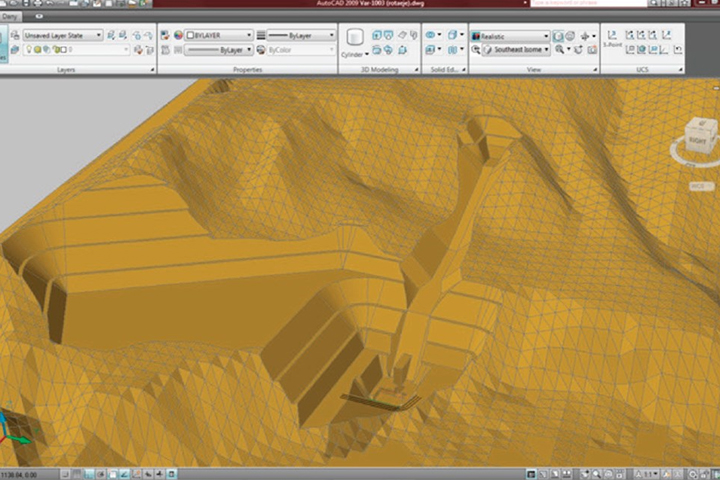This screenshot has width=720, height=480.
Task: Open the Southeast Isometric view dropdown
Action: [515, 49]
